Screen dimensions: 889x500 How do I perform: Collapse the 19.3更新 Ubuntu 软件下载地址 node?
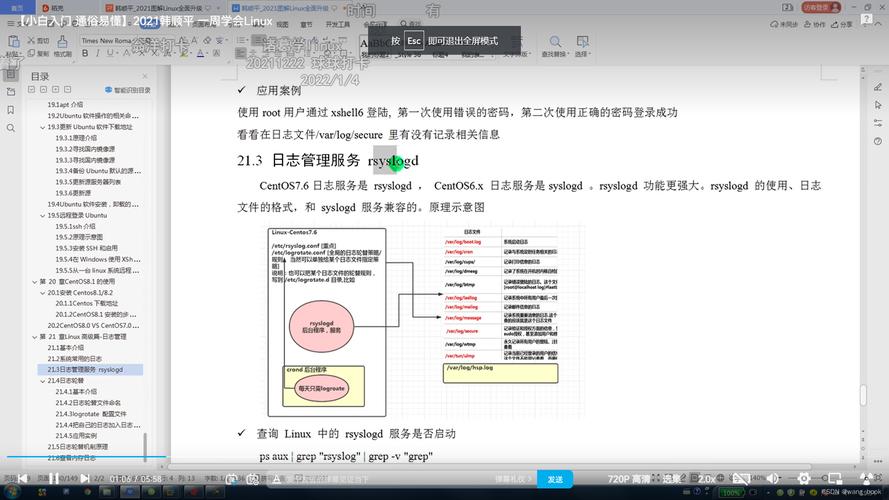click(x=43, y=128)
